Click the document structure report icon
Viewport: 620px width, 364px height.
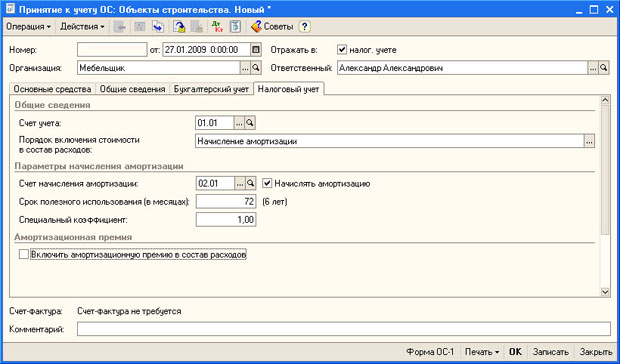(235, 27)
